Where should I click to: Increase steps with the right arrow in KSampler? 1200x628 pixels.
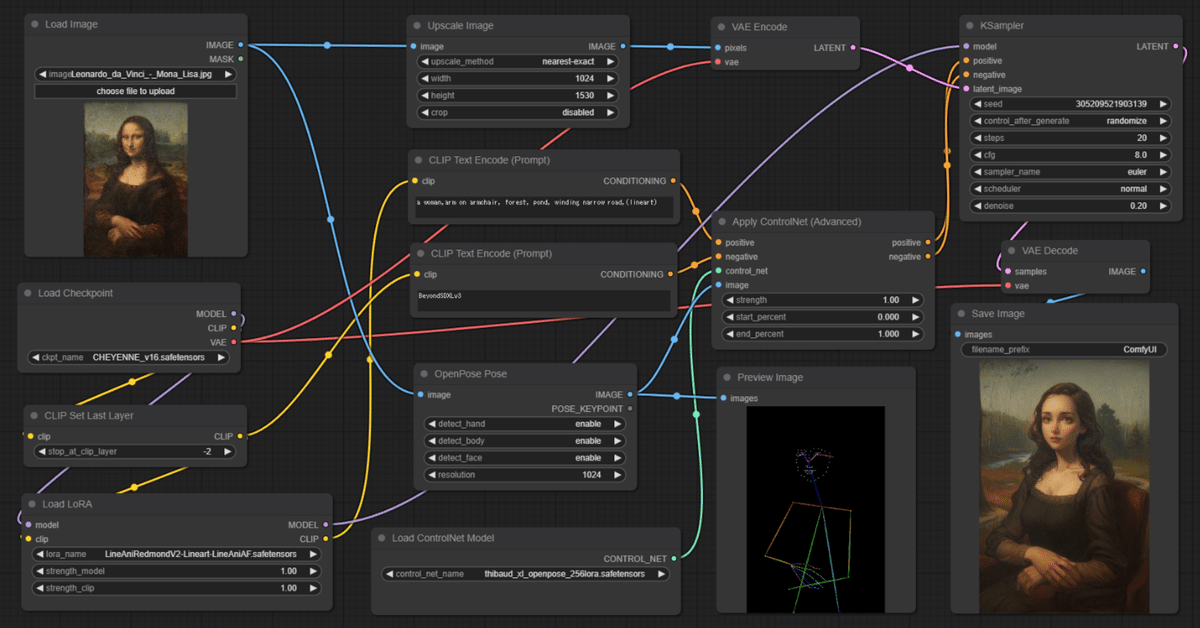[1163, 138]
